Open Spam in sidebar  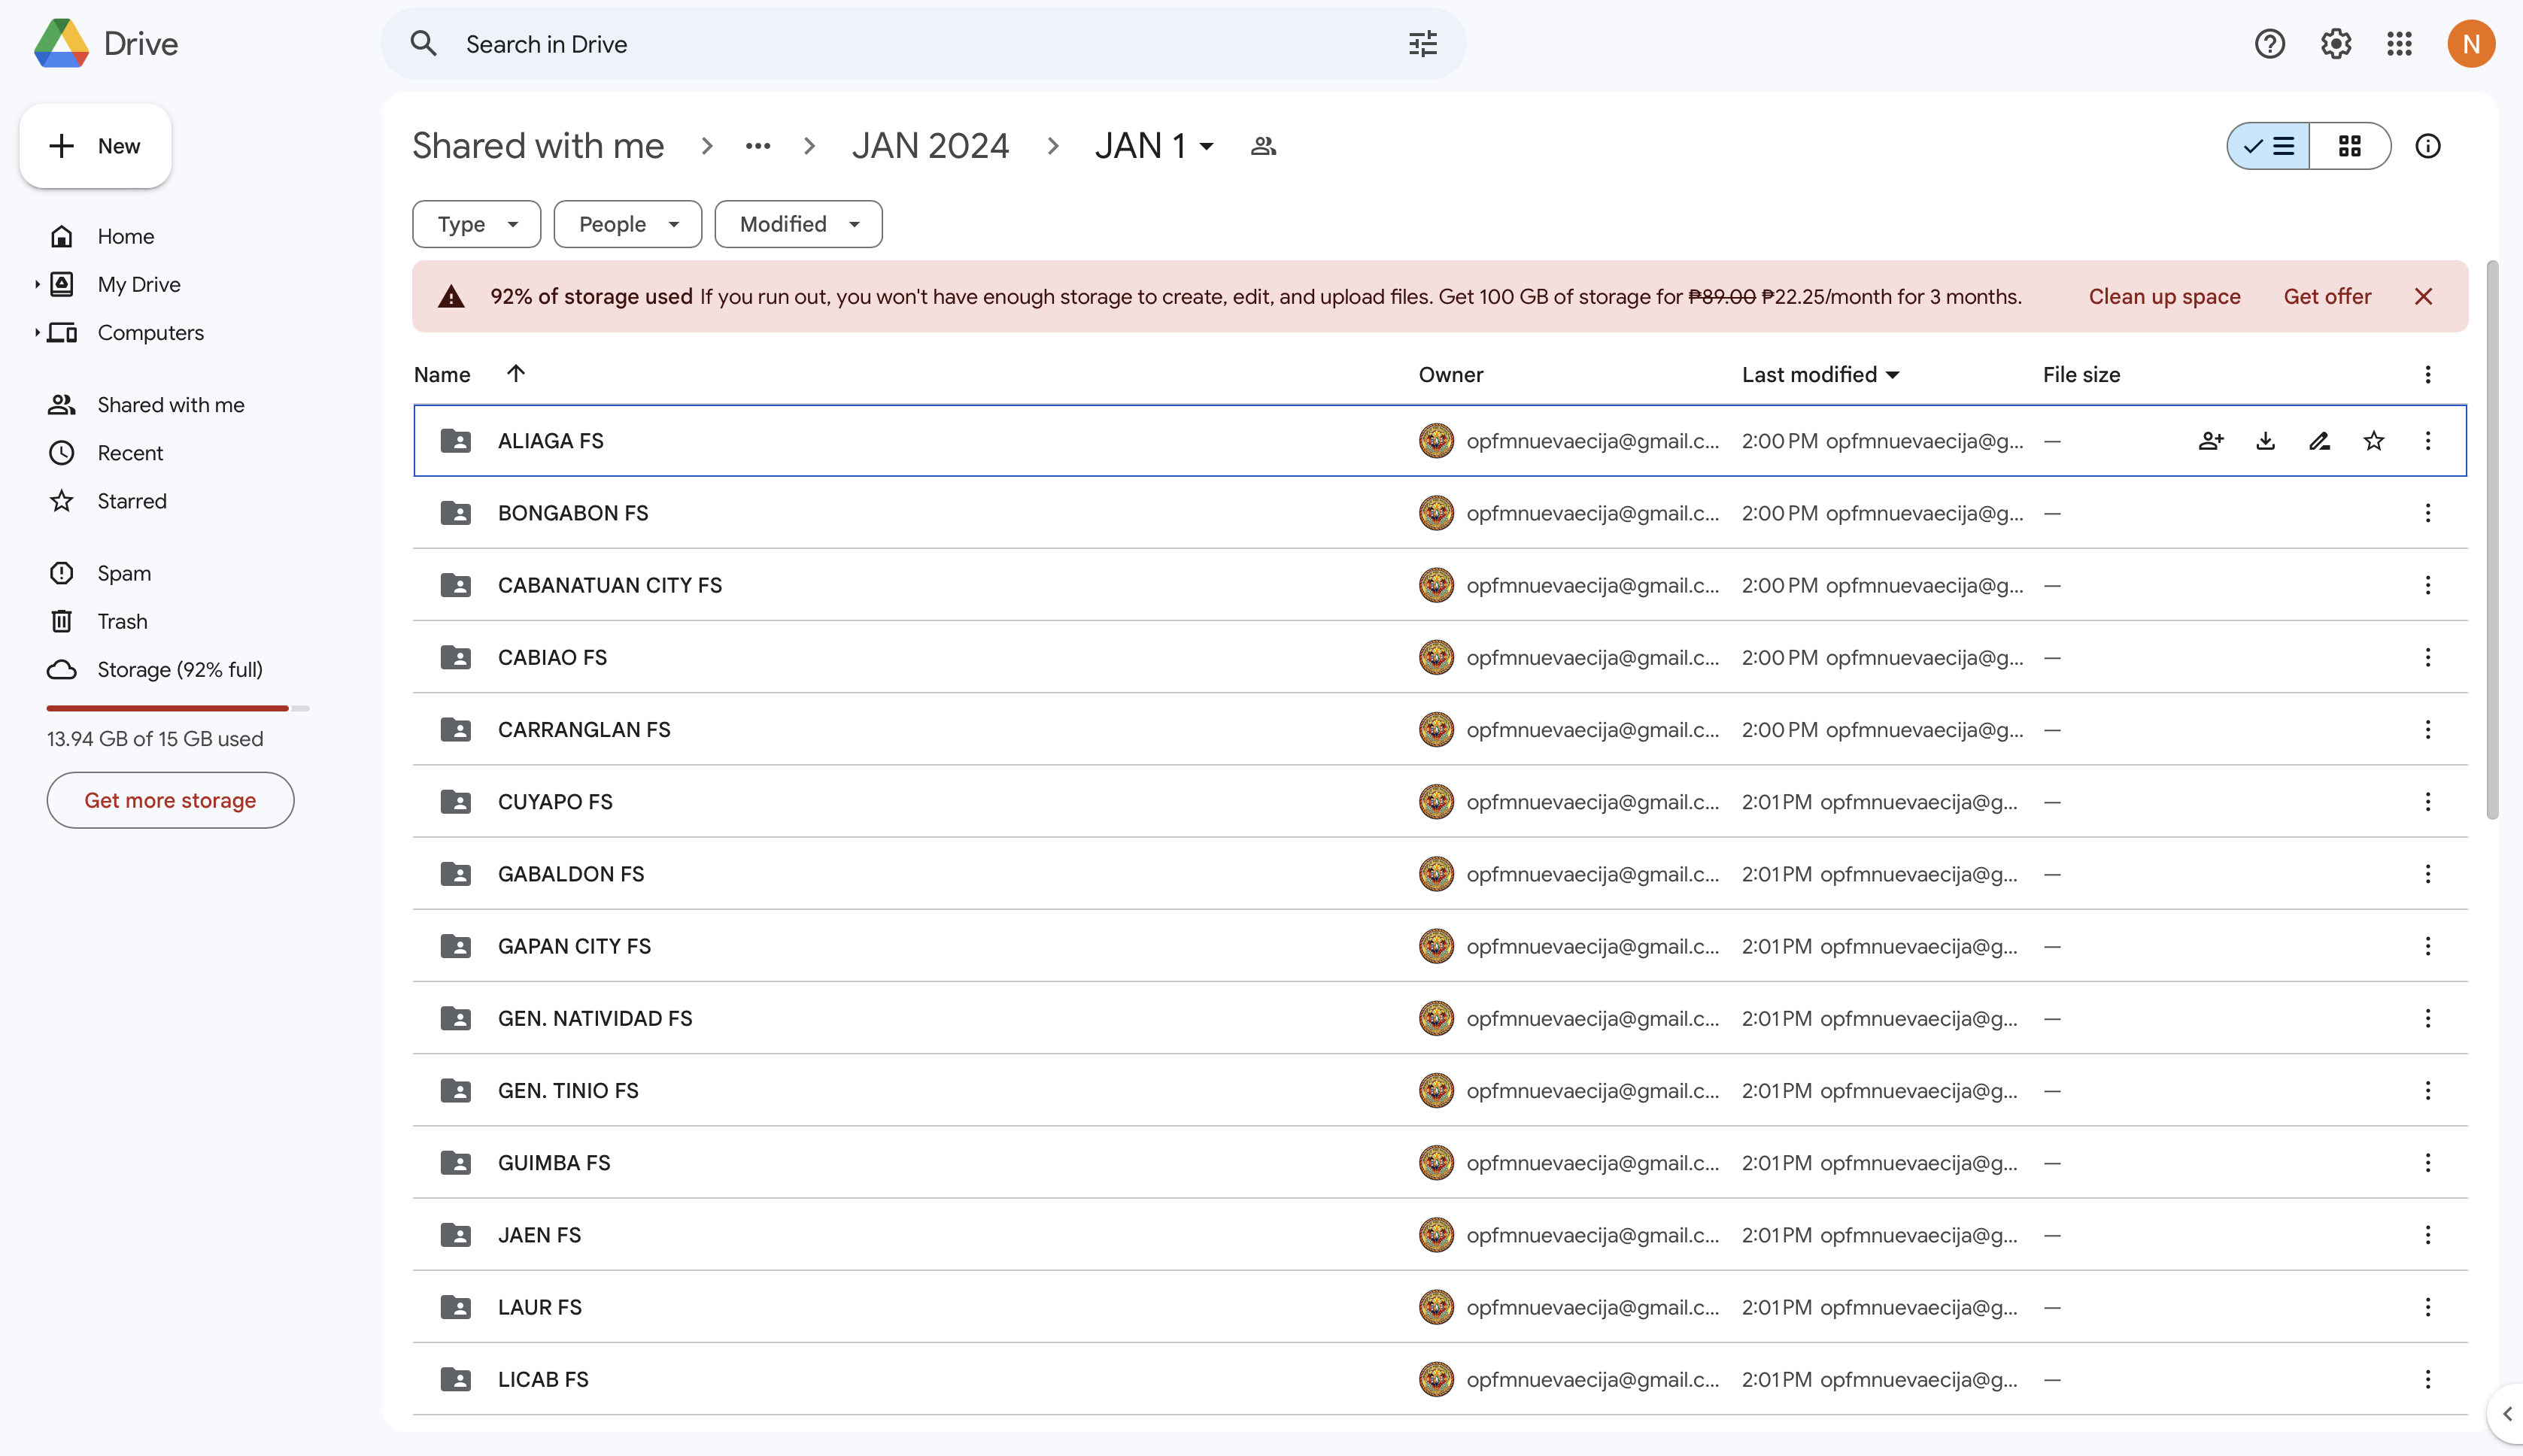click(124, 573)
